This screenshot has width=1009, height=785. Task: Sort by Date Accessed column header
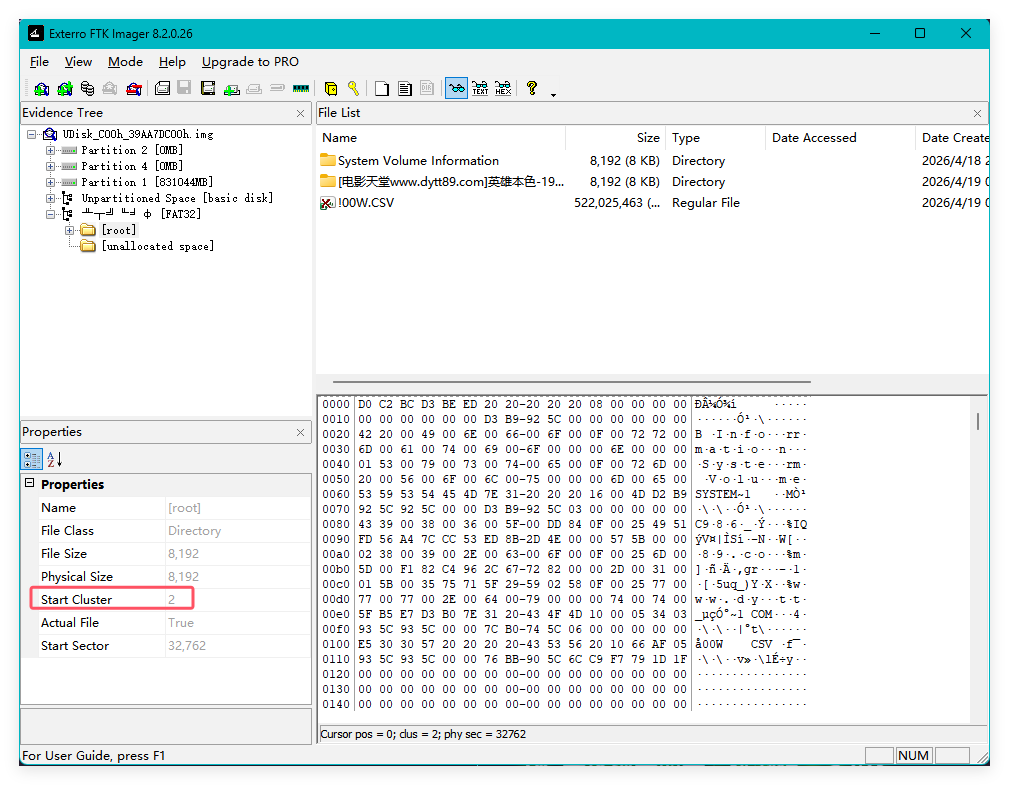[840, 138]
